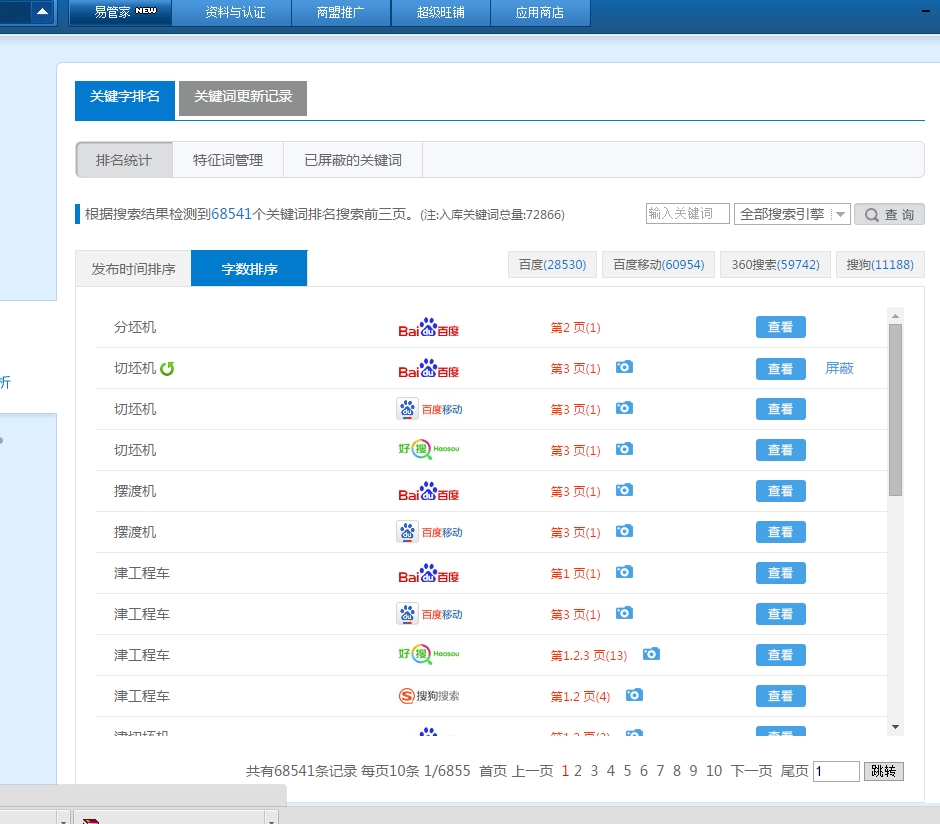This screenshot has width=940, height=824.
Task: Open 应用商店 in top navigation
Action: tap(540, 13)
